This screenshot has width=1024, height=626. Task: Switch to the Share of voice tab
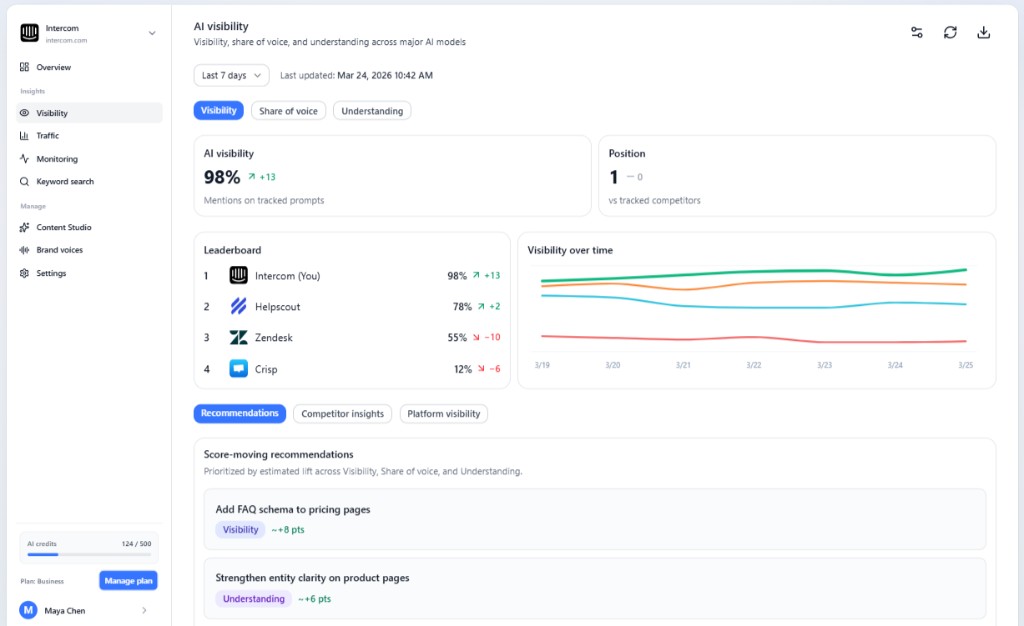tap(288, 111)
